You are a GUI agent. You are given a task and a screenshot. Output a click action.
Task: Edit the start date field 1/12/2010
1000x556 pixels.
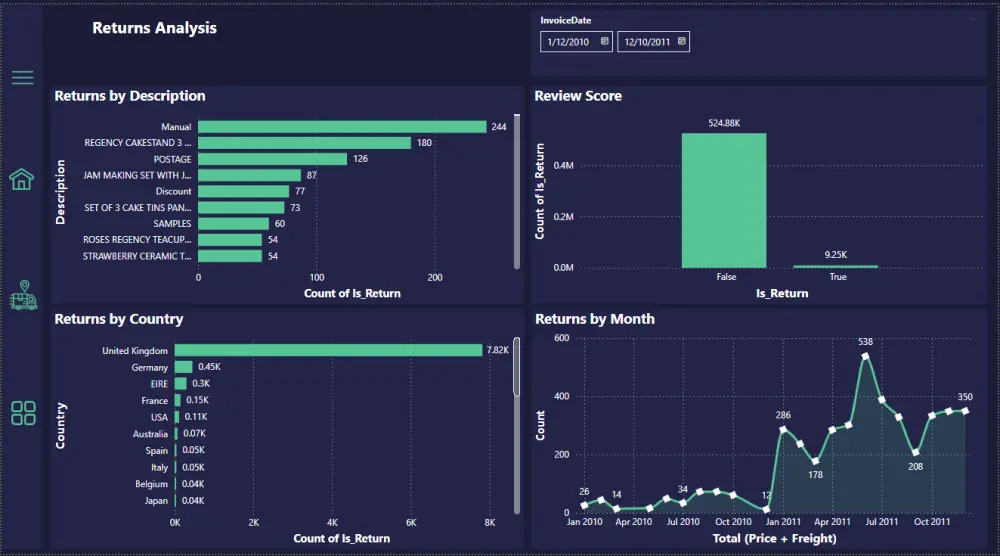[576, 41]
